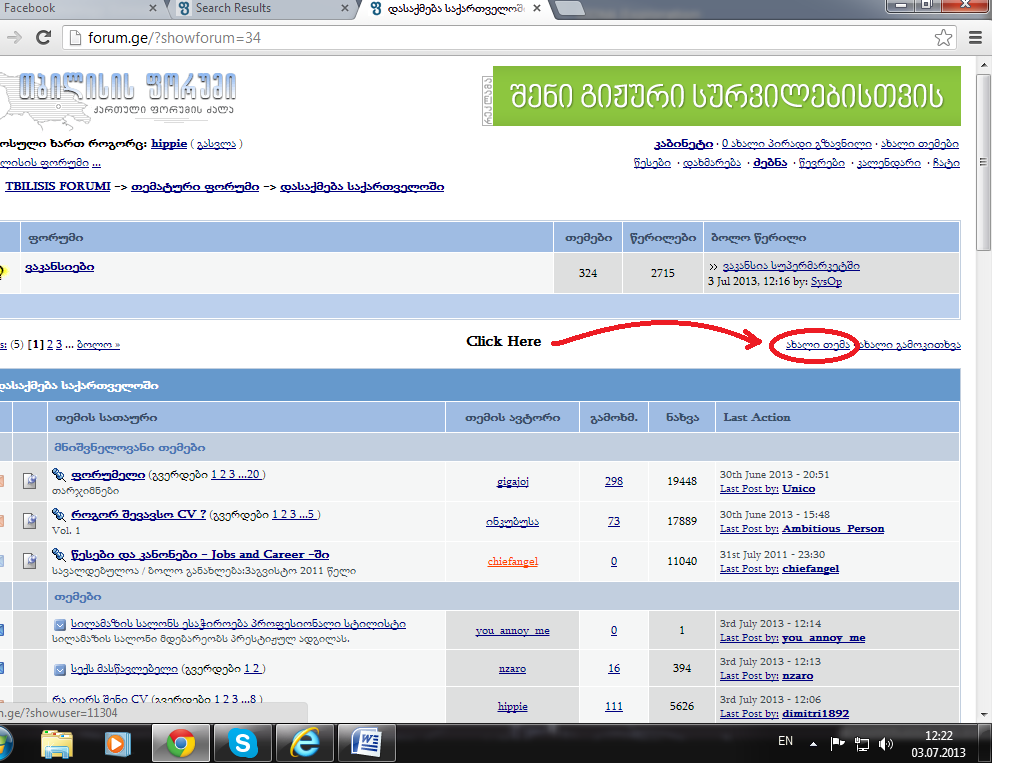This screenshot has width=1024, height=768.
Task: Open nzaro author profile in author column
Action: tap(513, 669)
